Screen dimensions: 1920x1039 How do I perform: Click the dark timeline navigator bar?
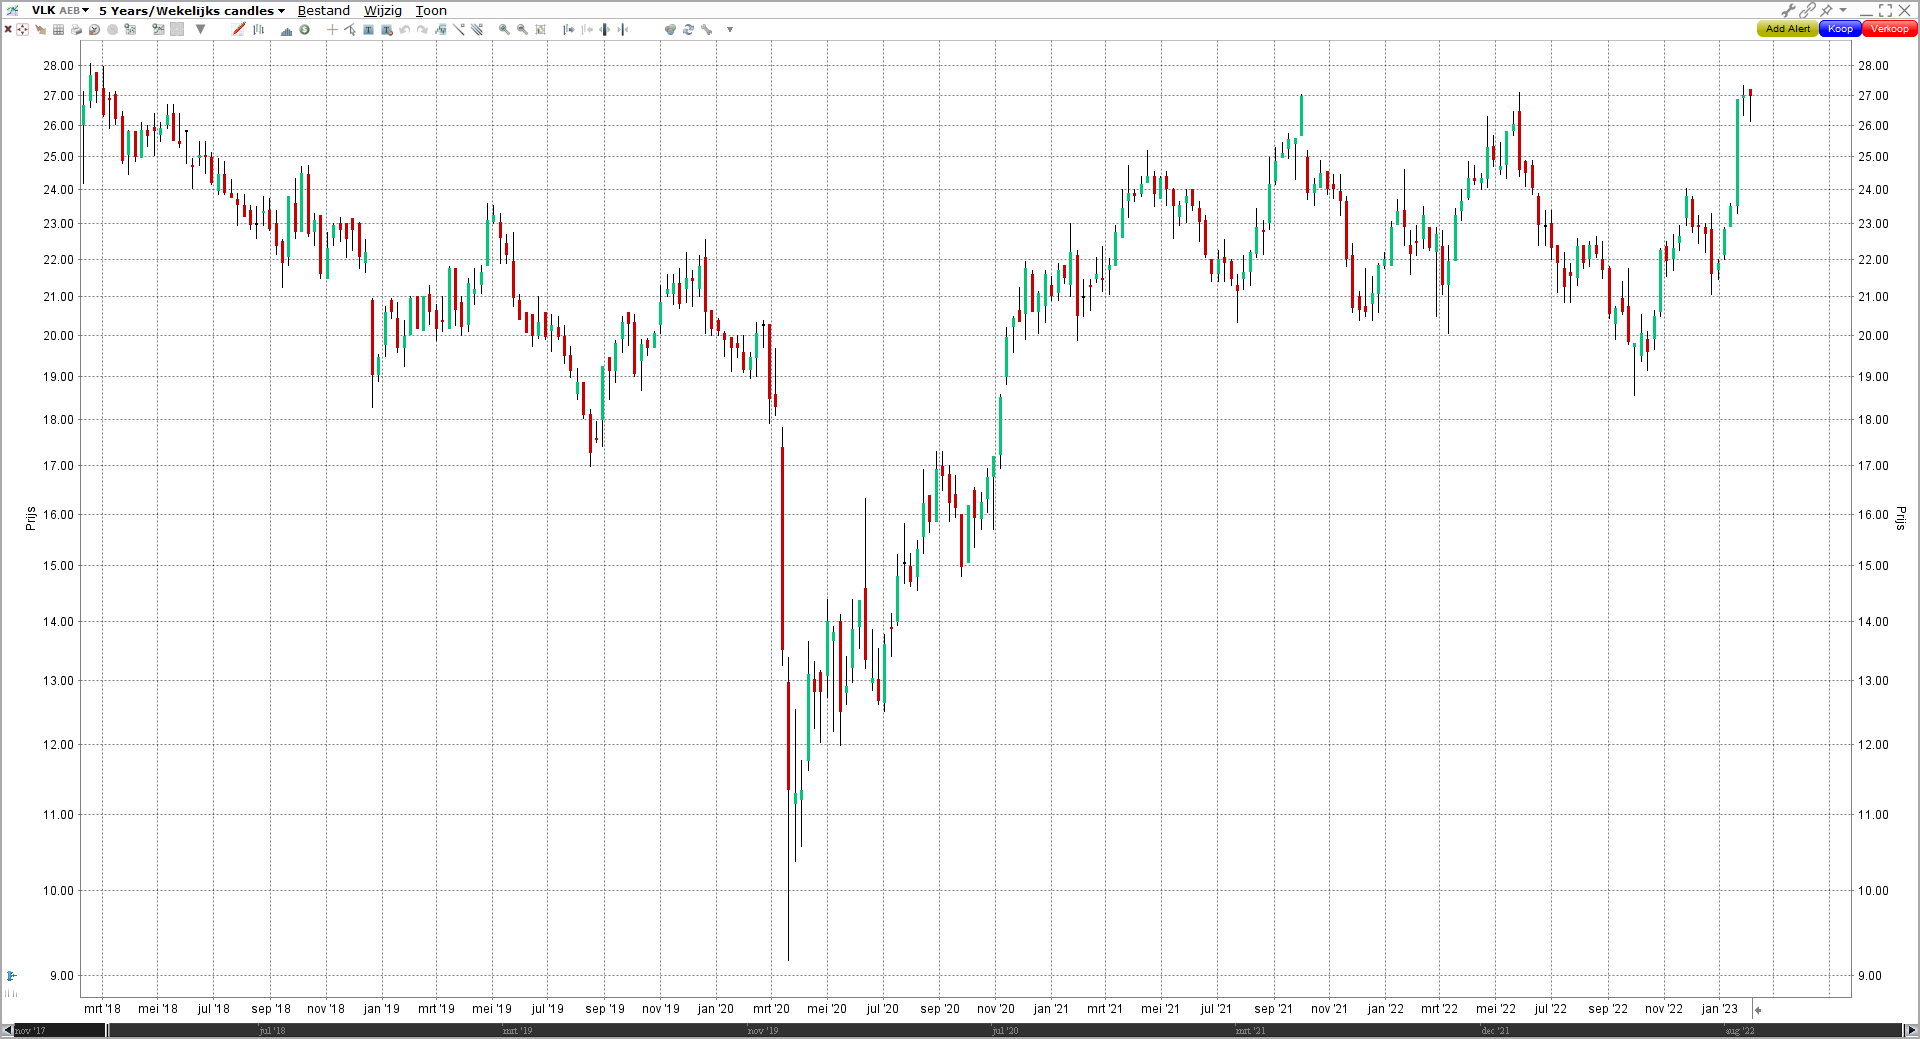point(1004,1030)
